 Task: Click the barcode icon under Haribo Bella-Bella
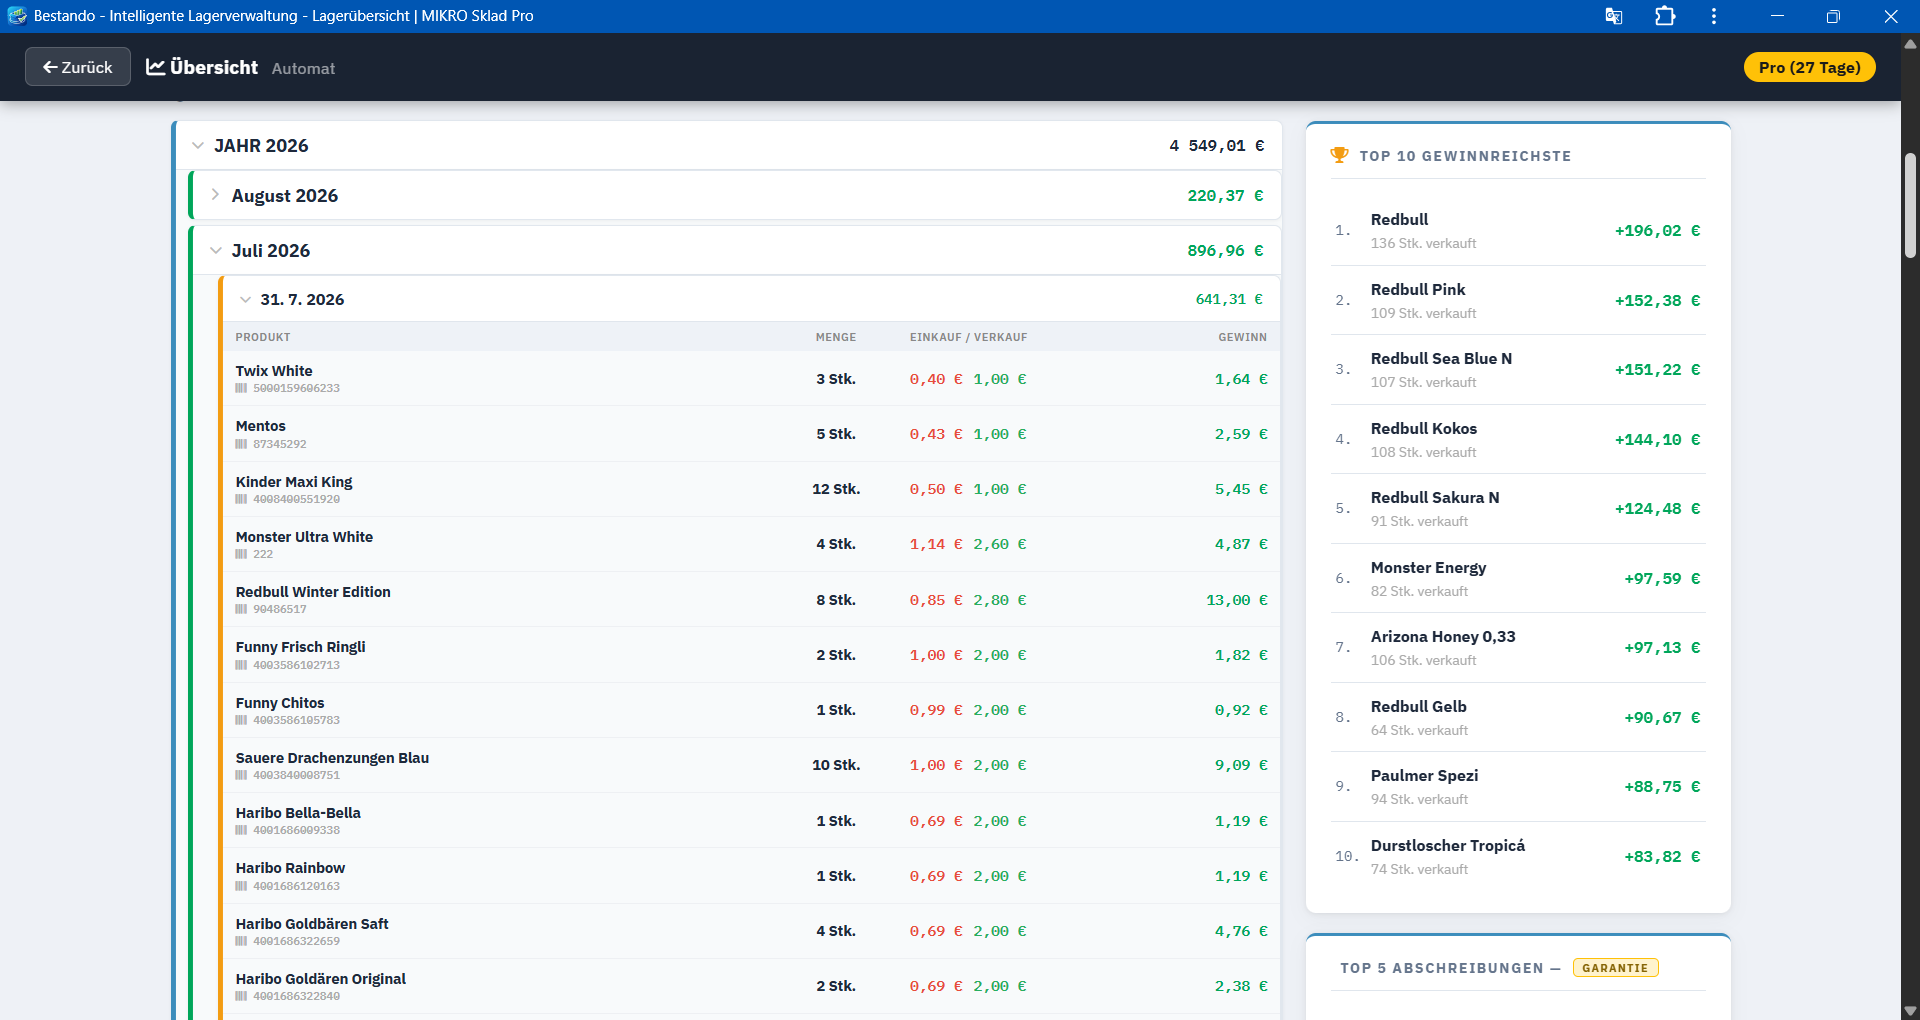241,830
